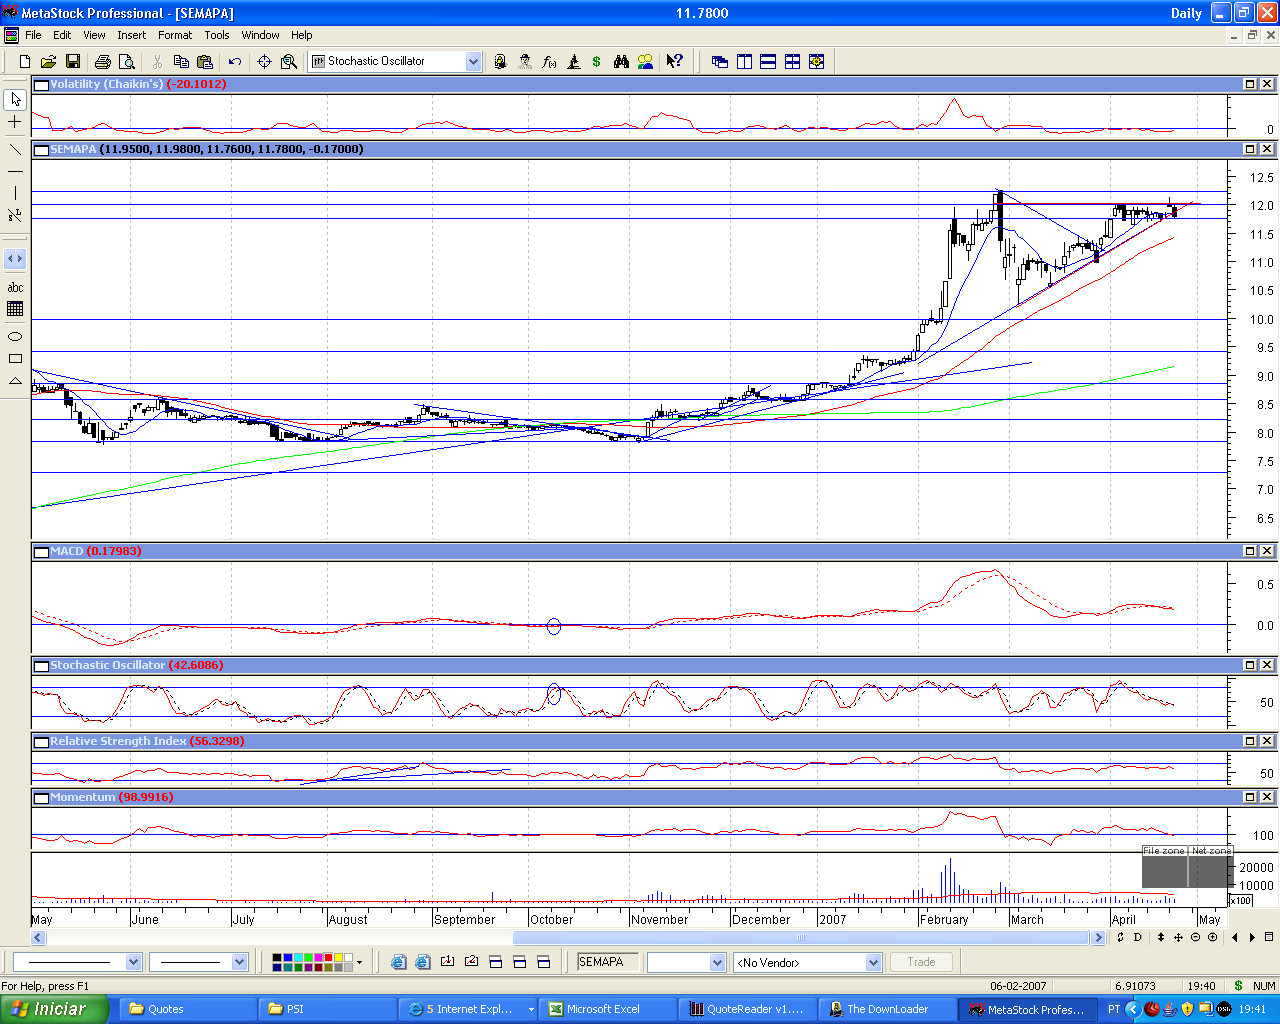Paste using the clipboard icon
This screenshot has width=1280, height=1024.
pos(205,61)
